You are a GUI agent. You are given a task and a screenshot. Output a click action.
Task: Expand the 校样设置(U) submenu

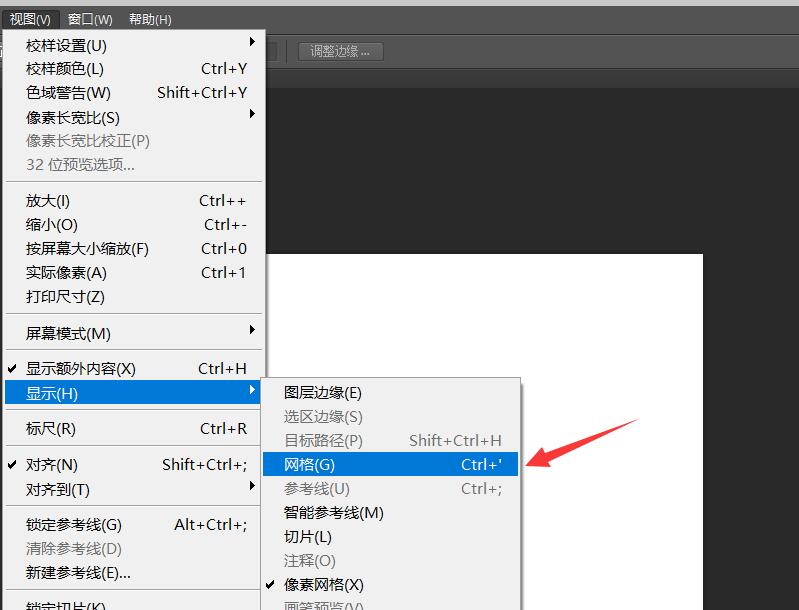[x=134, y=45]
